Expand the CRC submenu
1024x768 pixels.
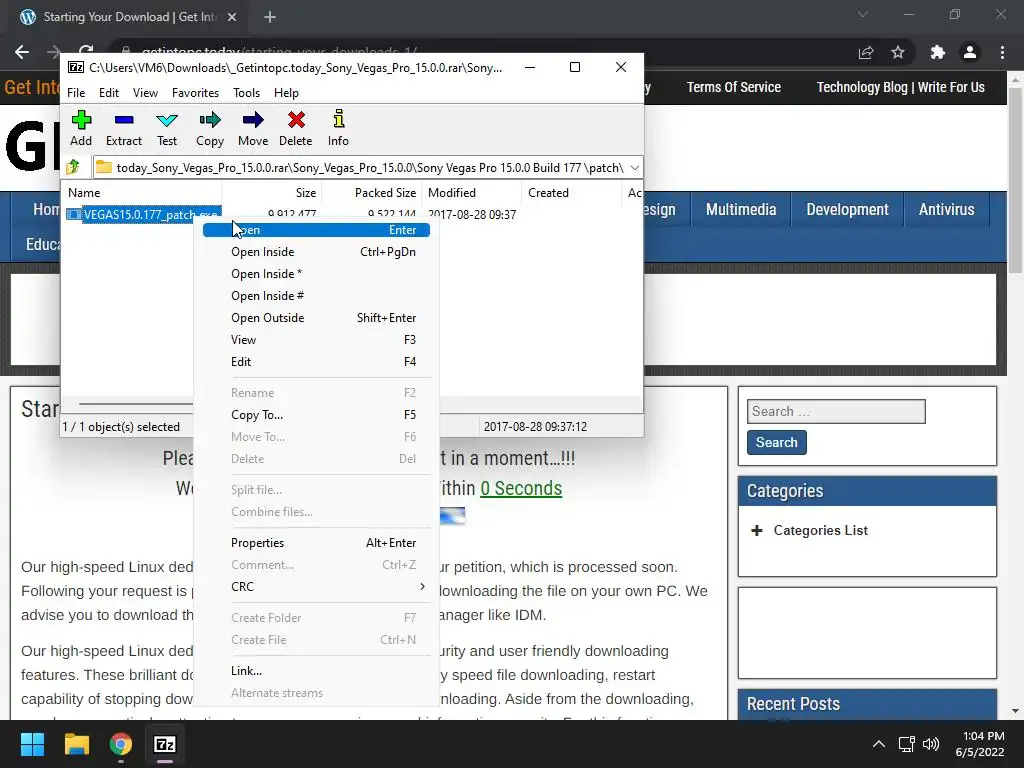(316, 586)
